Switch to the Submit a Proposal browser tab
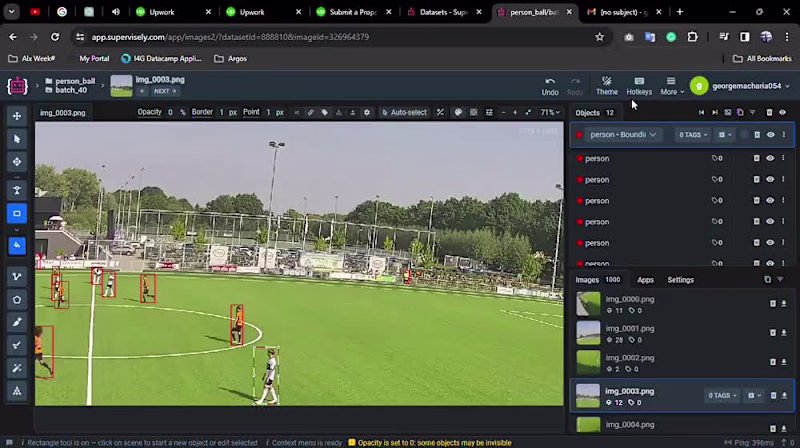Image resolution: width=800 pixels, height=448 pixels. coord(354,12)
